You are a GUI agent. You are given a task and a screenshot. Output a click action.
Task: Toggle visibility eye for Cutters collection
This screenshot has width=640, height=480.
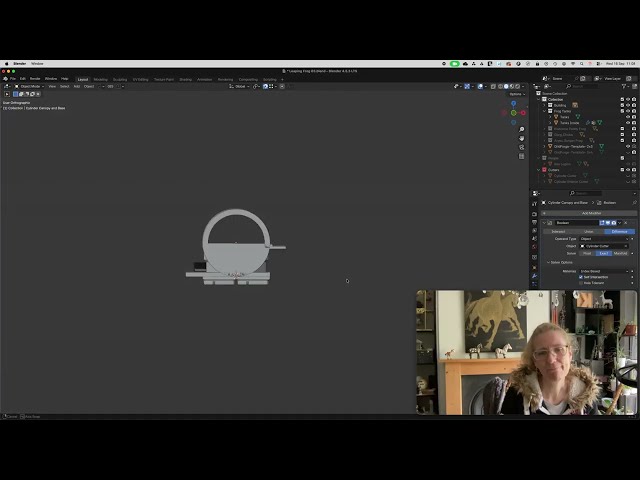click(x=628, y=170)
